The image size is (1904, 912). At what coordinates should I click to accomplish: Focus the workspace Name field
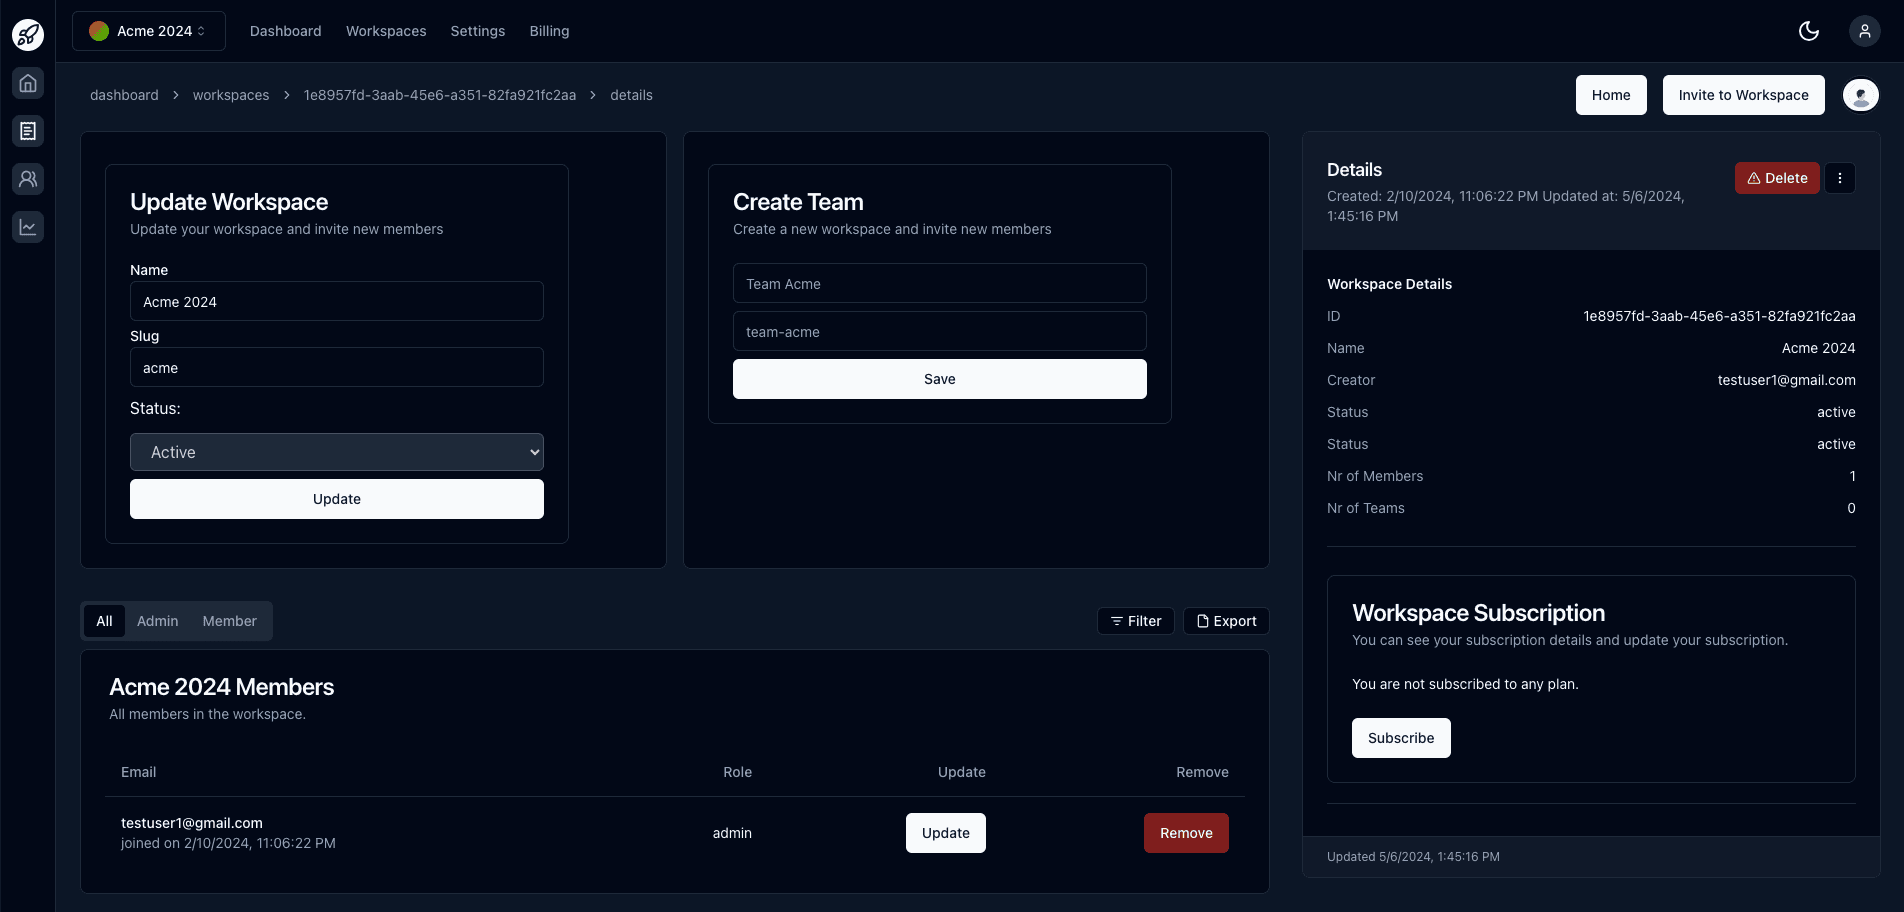click(x=337, y=301)
